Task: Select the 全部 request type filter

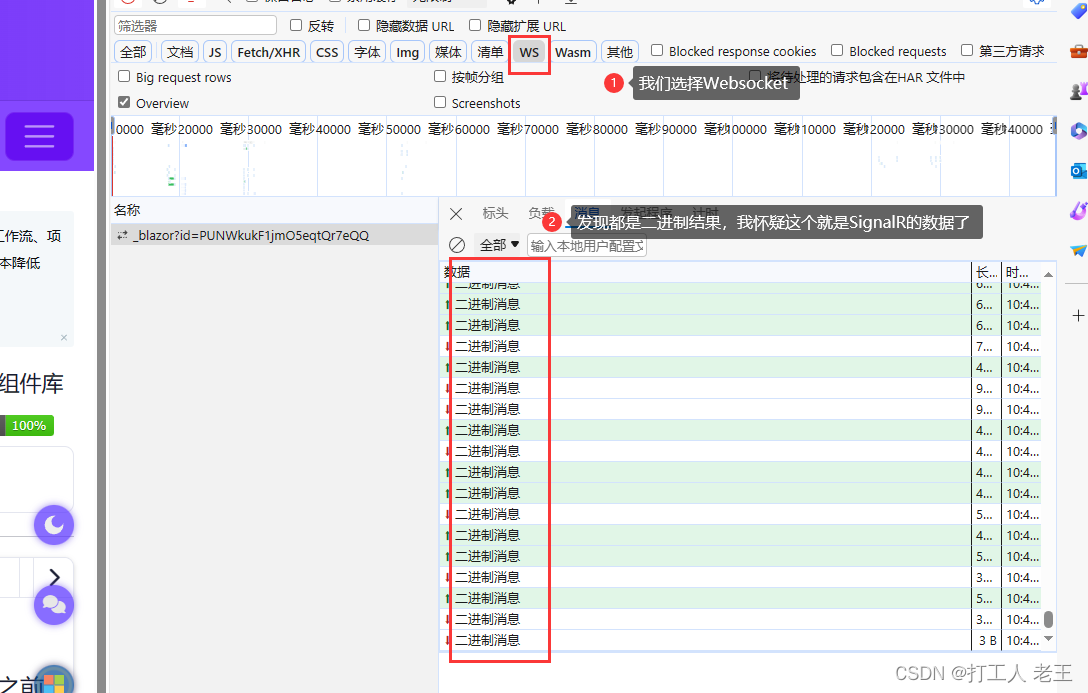Action: point(133,52)
